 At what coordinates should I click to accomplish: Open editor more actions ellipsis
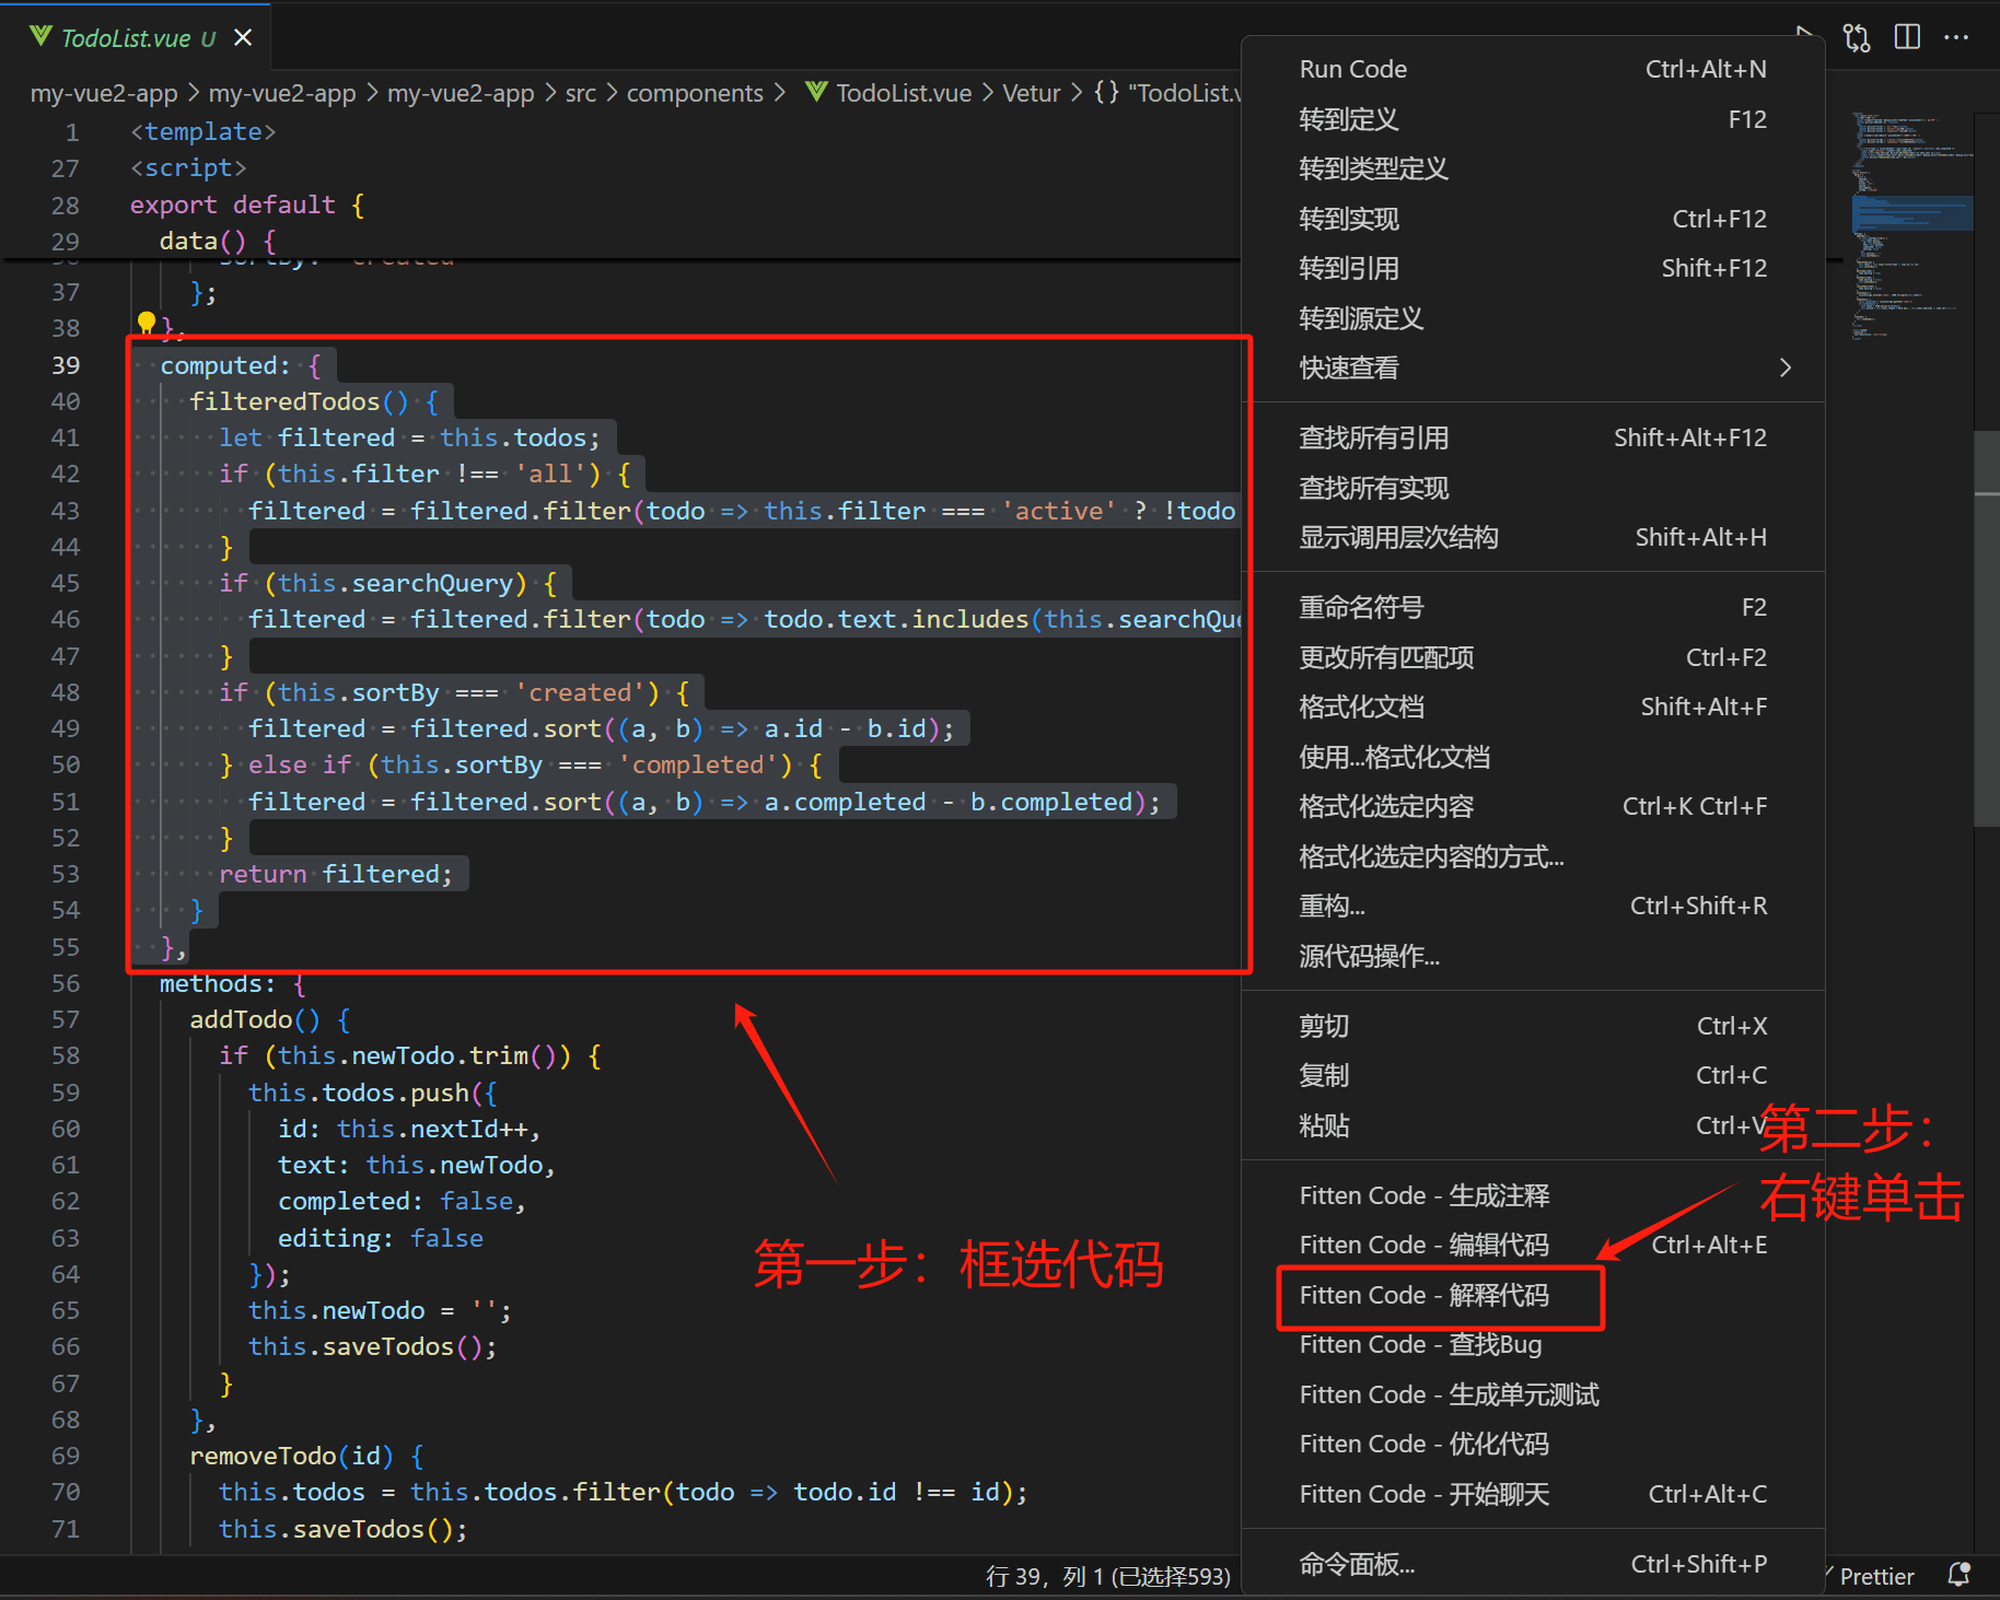[1956, 38]
